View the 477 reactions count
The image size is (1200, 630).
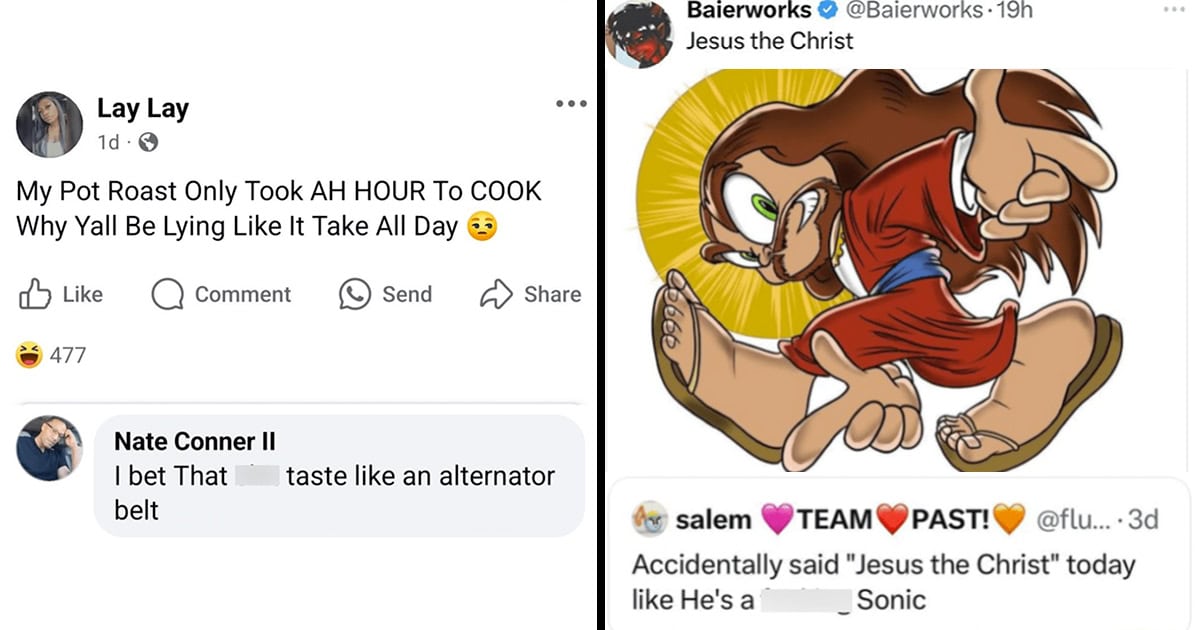(67, 355)
